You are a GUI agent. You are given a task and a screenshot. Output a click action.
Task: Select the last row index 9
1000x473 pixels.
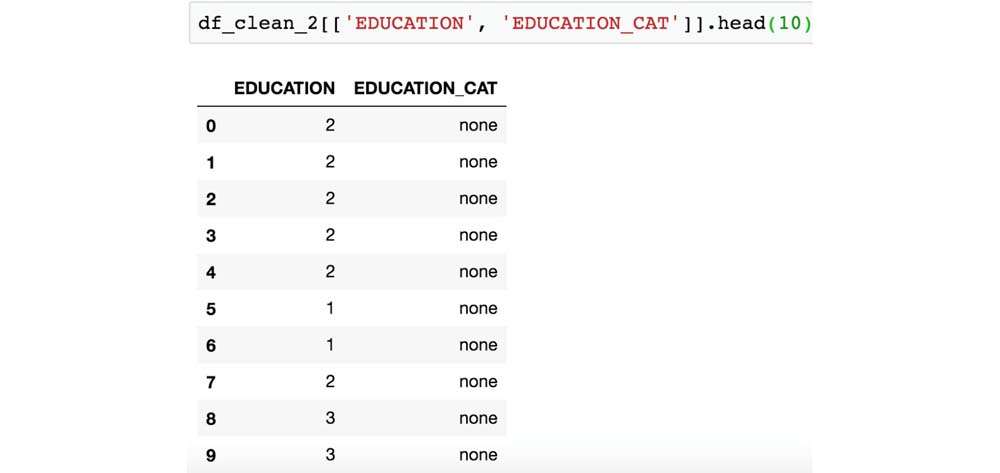(x=211, y=456)
